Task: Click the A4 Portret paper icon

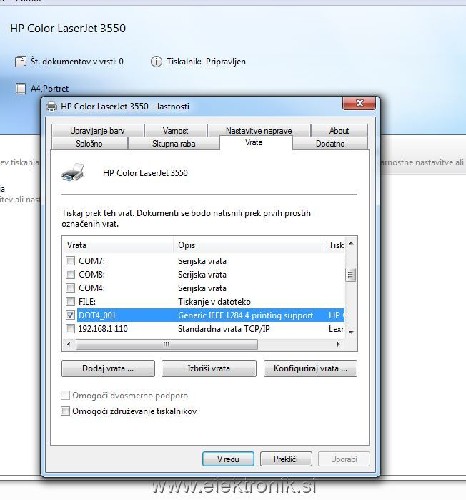Action: pyautogui.click(x=21, y=89)
